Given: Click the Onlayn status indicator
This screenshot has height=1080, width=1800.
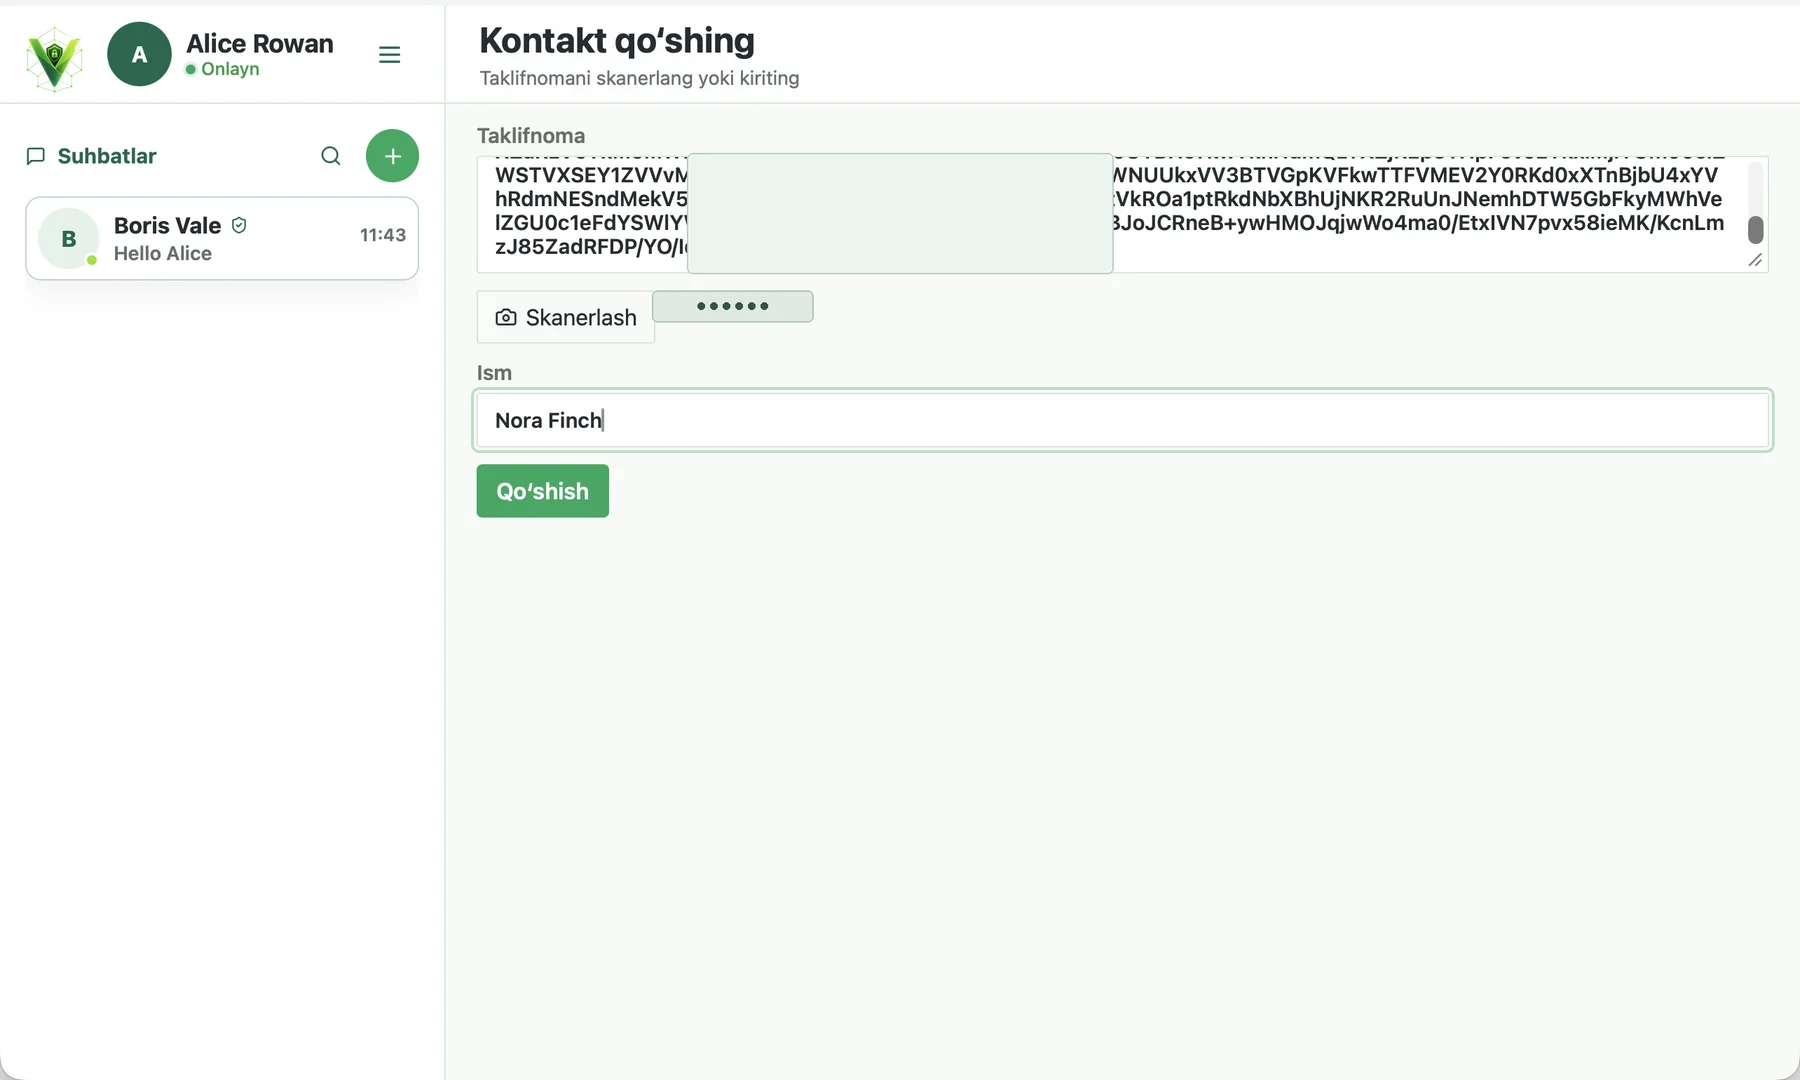Looking at the screenshot, I should point(222,69).
